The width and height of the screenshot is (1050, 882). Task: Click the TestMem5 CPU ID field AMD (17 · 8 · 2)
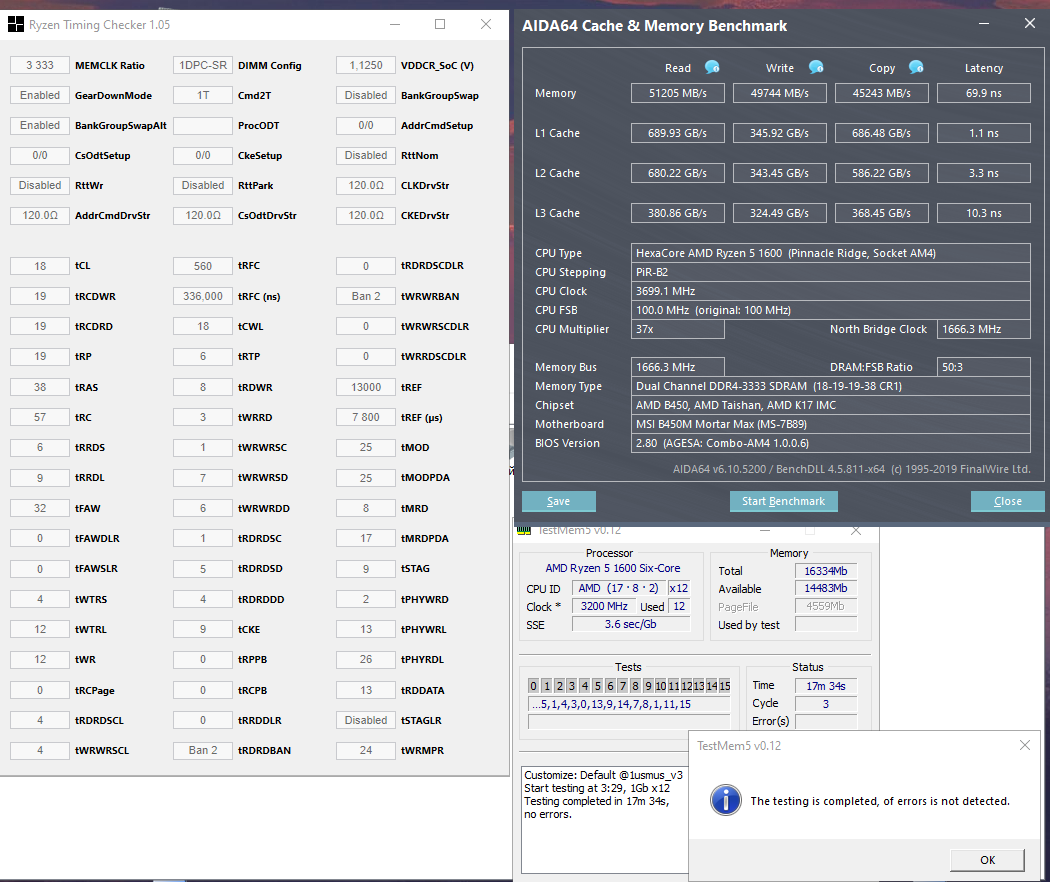coord(618,588)
